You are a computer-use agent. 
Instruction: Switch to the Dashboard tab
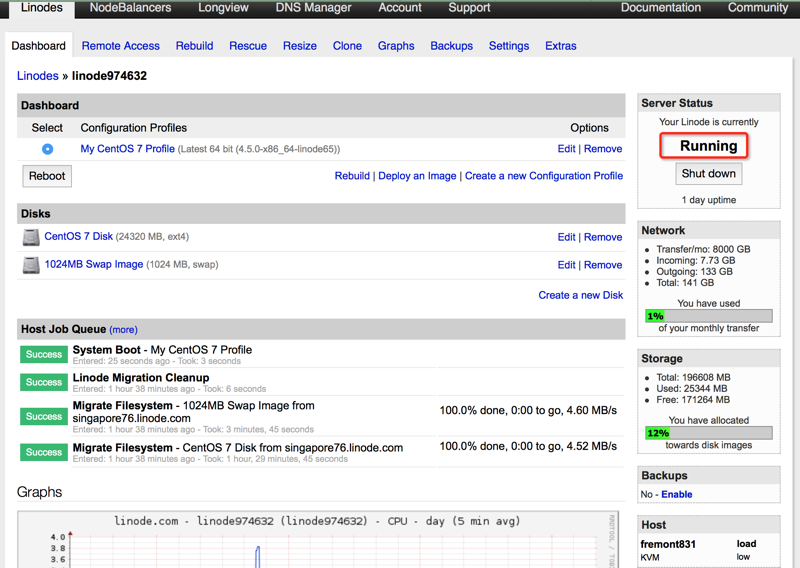point(39,46)
